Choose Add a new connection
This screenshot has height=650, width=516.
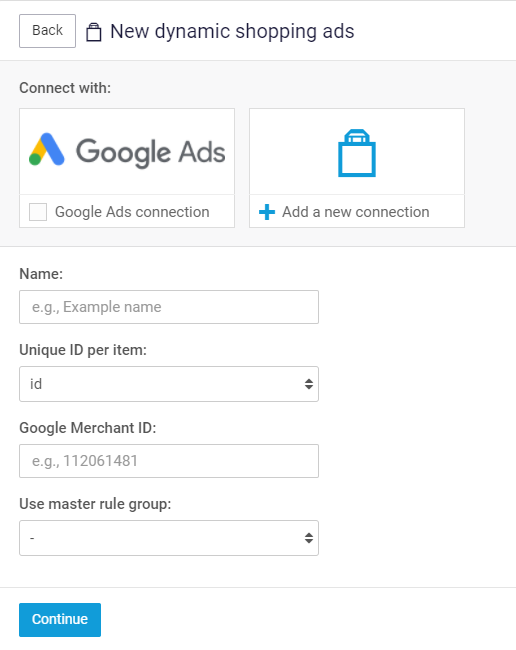click(x=356, y=212)
